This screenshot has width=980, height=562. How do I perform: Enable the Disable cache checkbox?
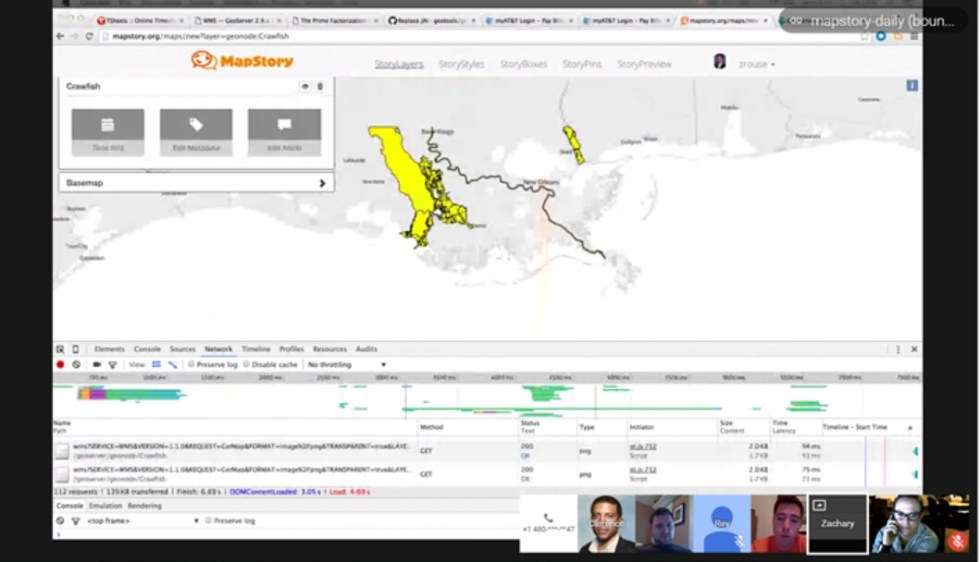point(246,364)
